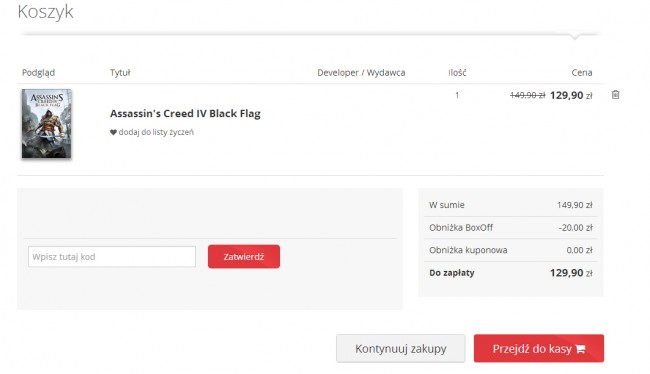Add game via 'dodaj do listy życzeń'
650x374 pixels.
click(156, 132)
